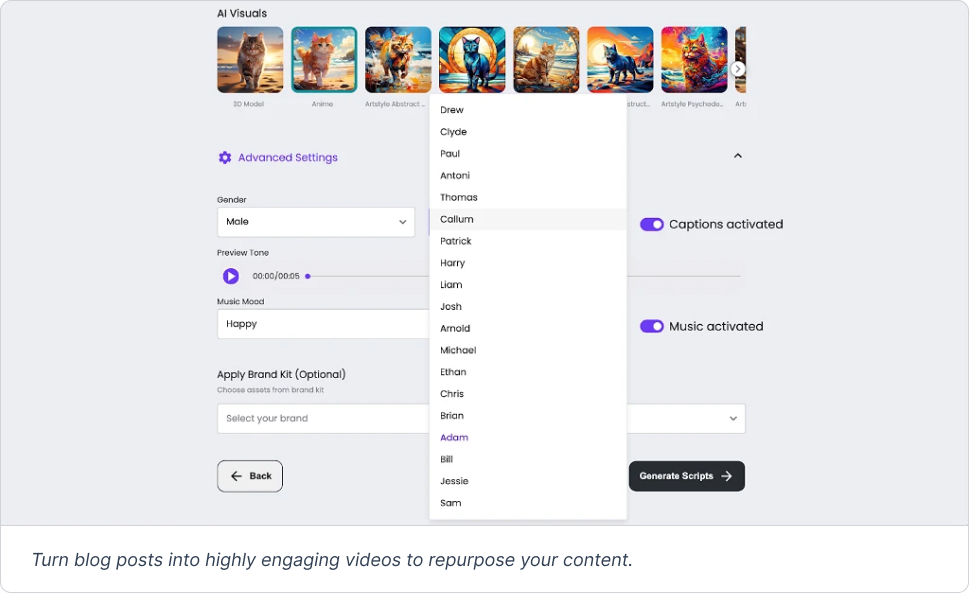Disable the Music activated switch
Viewport: 969px width, 593px height.
652,327
